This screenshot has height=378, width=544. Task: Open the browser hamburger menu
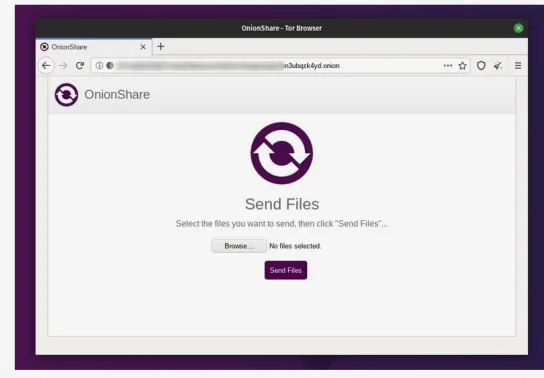pyautogui.click(x=518, y=66)
